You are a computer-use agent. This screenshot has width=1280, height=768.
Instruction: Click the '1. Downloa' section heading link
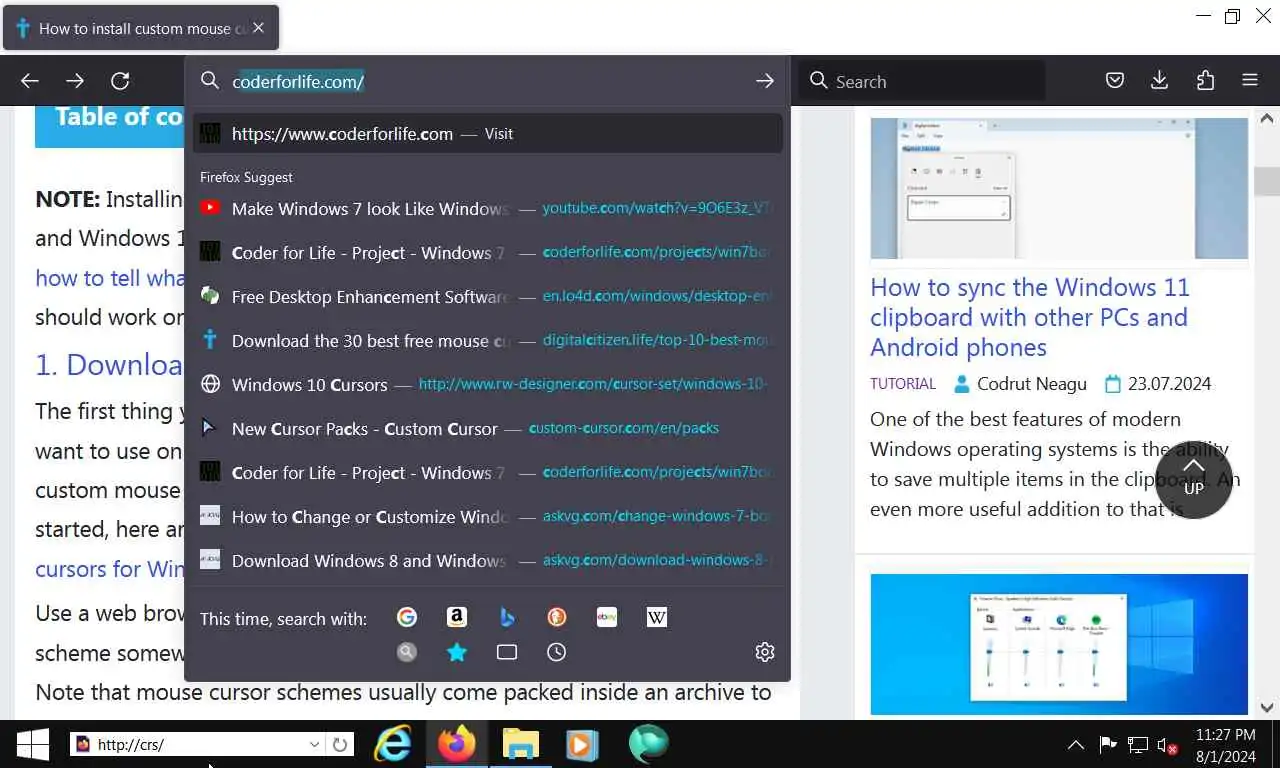click(x=109, y=364)
